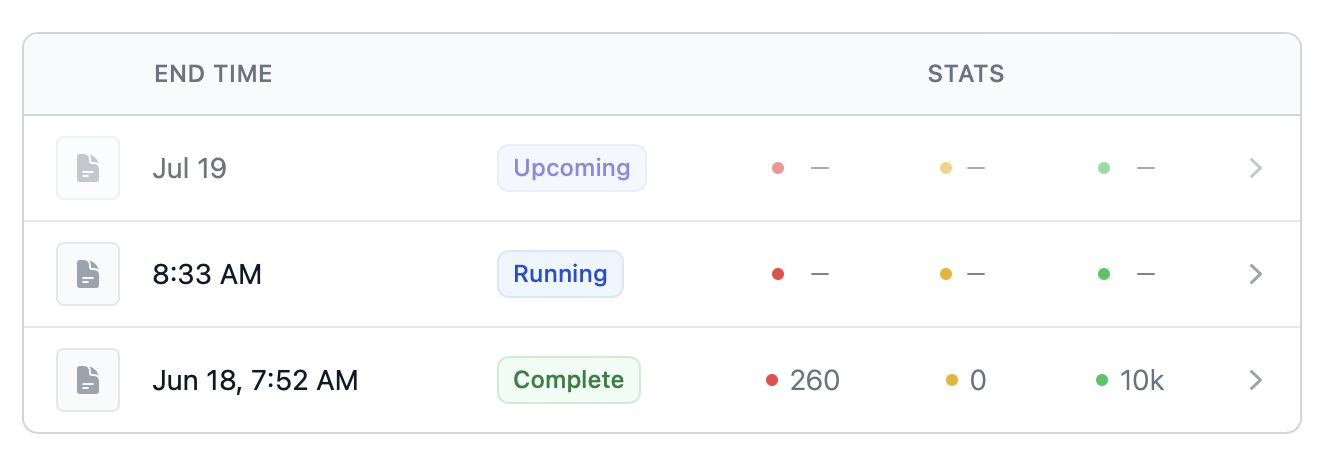The image size is (1334, 462).
Task: Click the yellow stat dot in the Running row
Action: 946,274
